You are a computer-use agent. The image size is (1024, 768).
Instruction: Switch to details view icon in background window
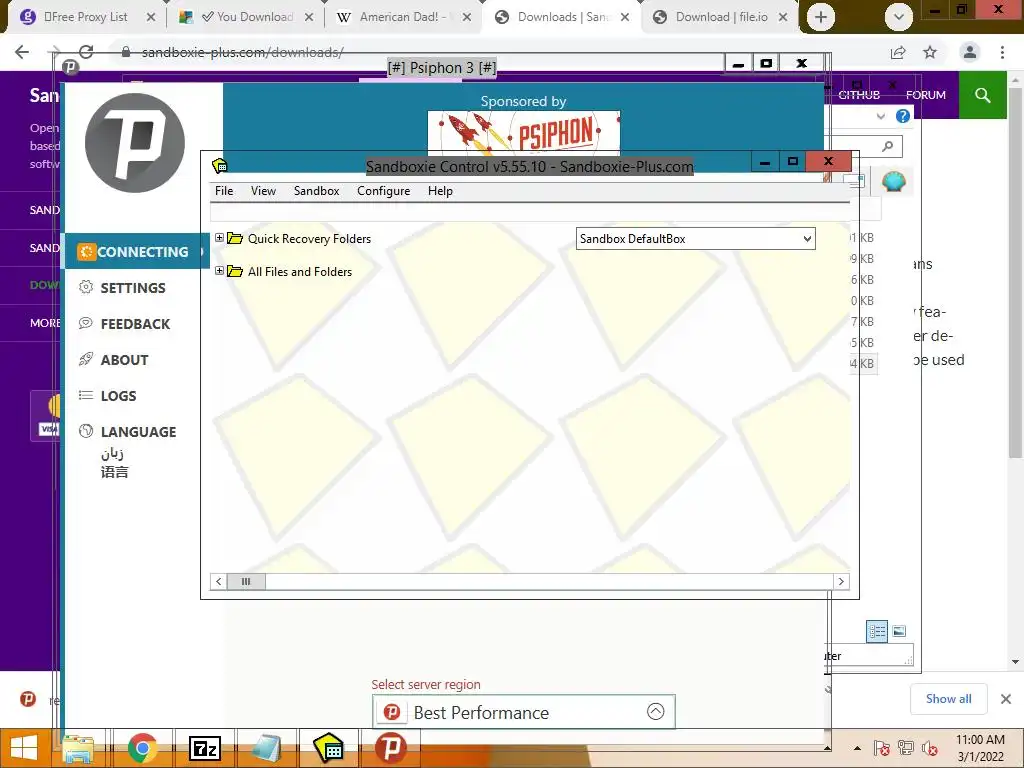pyautogui.click(x=876, y=631)
